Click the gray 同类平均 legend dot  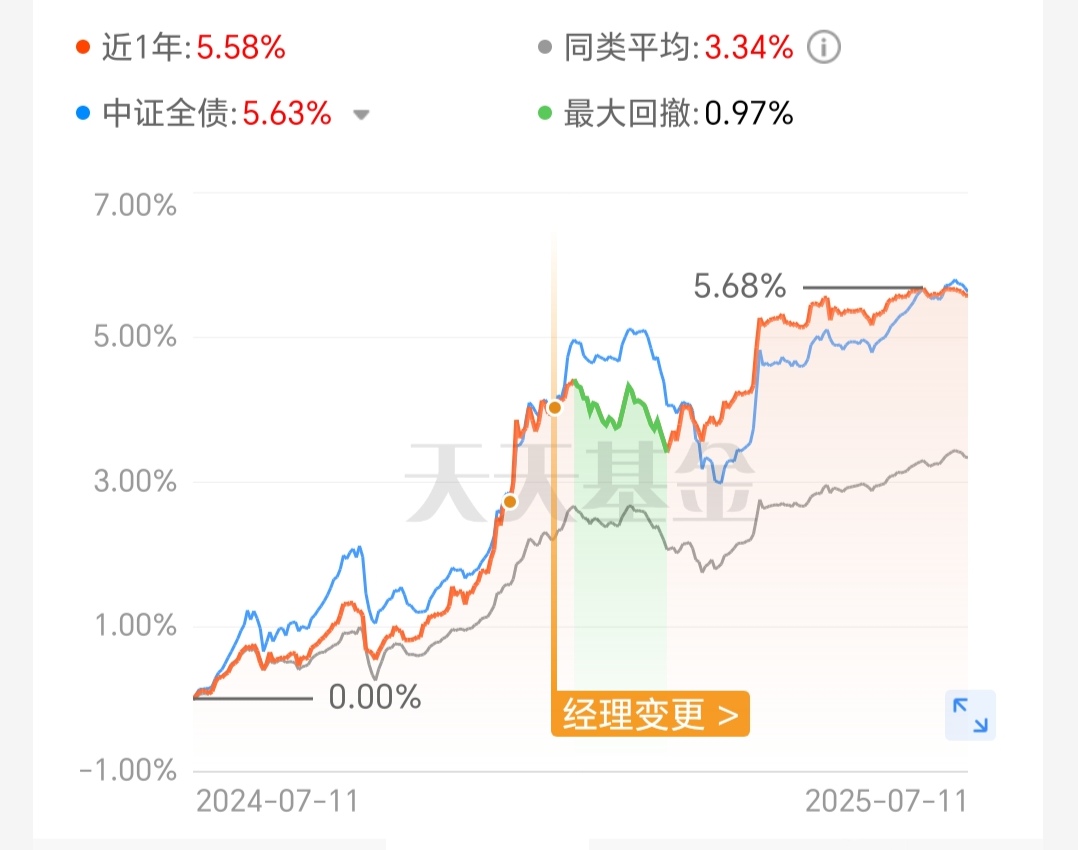coord(544,47)
